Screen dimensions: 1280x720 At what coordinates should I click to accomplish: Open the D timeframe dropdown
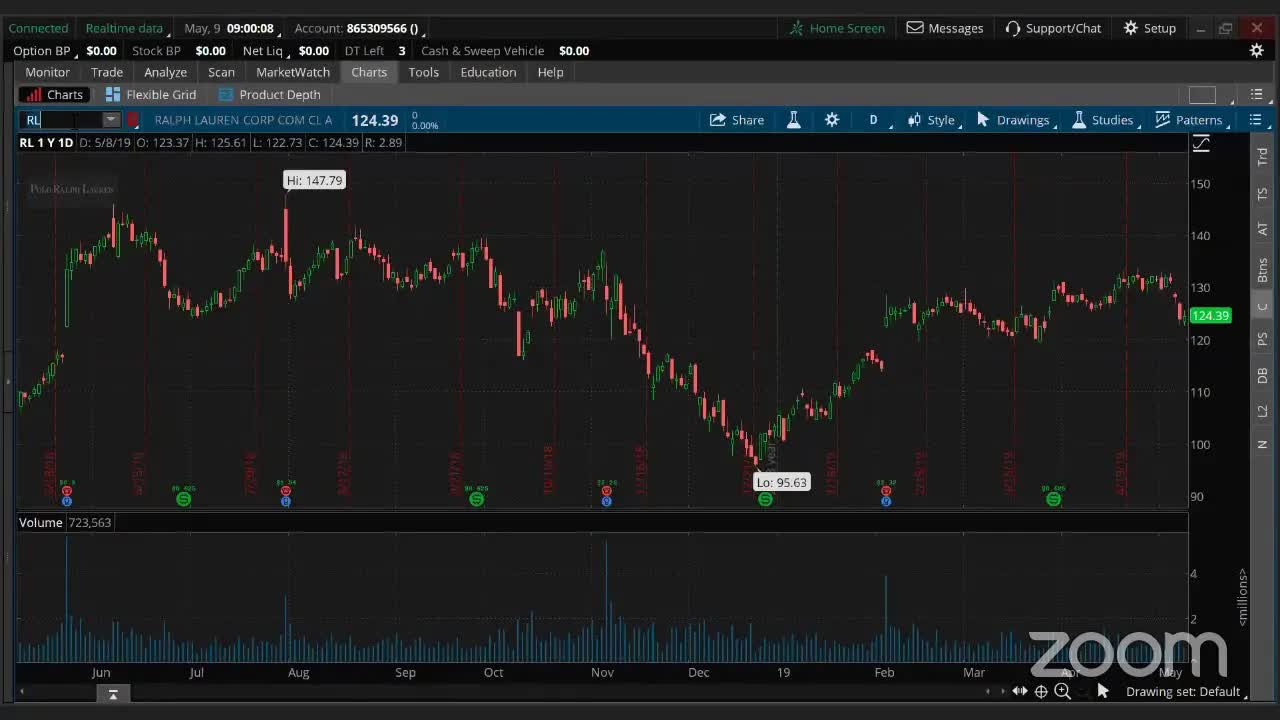[x=874, y=120]
